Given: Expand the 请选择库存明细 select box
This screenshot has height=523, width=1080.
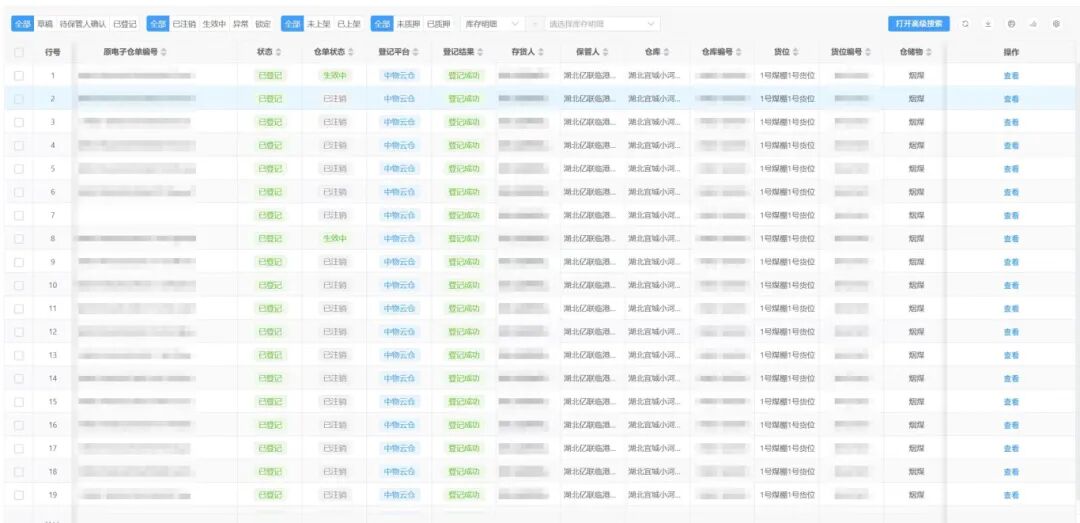Looking at the screenshot, I should pyautogui.click(x=602, y=23).
